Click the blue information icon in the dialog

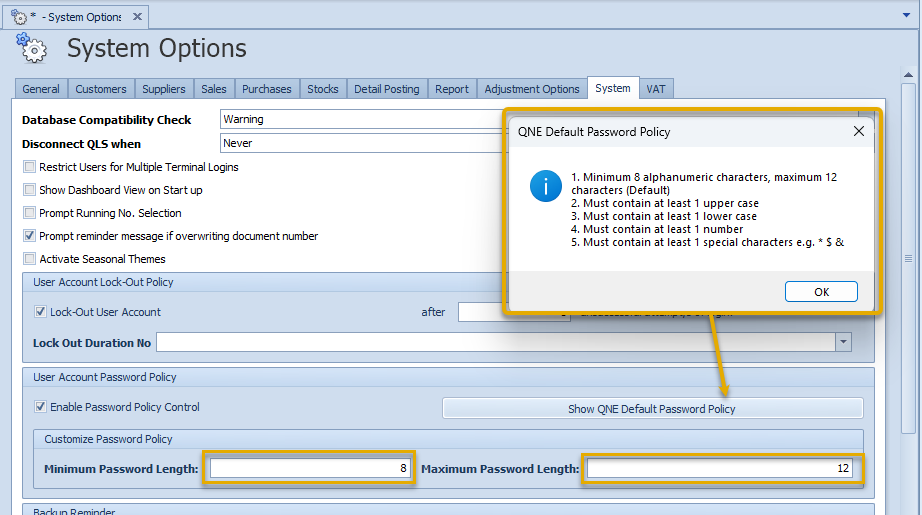point(546,186)
